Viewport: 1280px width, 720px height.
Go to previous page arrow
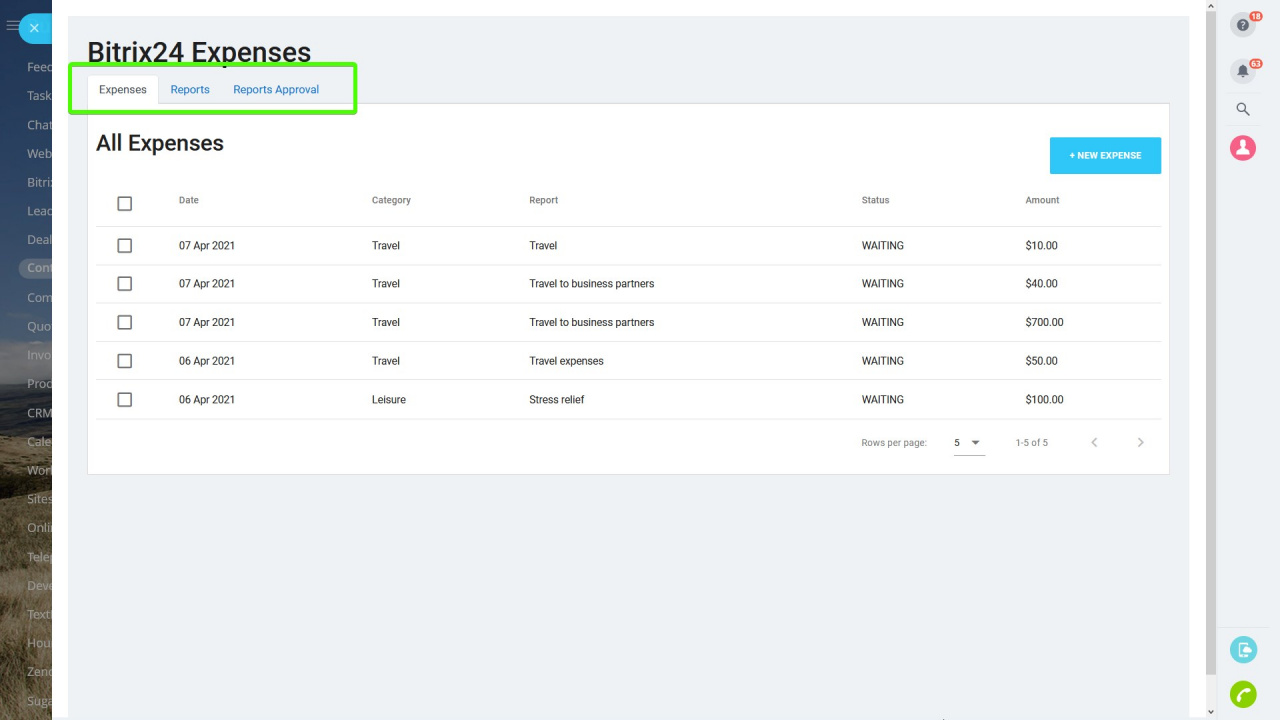1094,442
